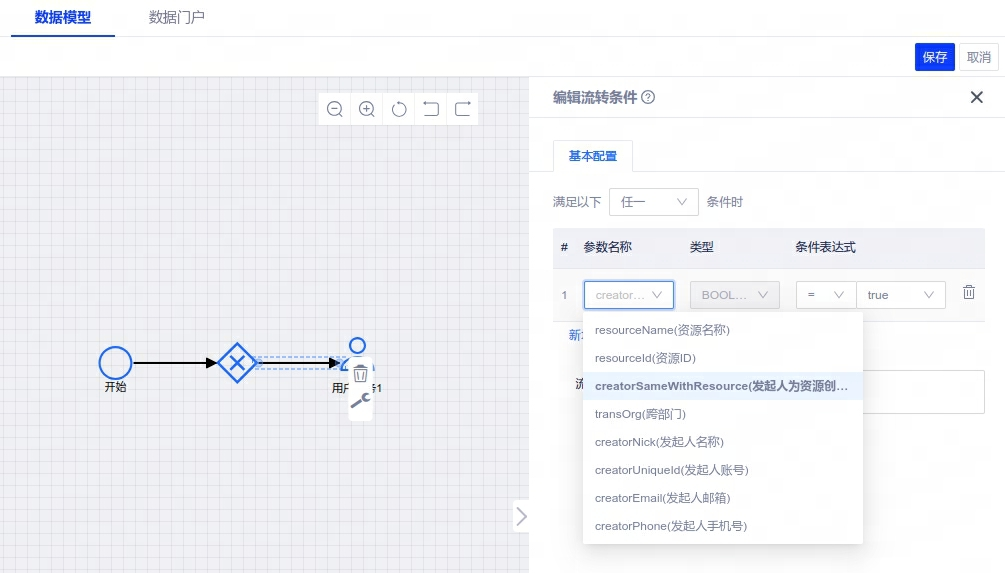Zoom out the workflow canvas
The width and height of the screenshot is (1005, 573).
335,109
